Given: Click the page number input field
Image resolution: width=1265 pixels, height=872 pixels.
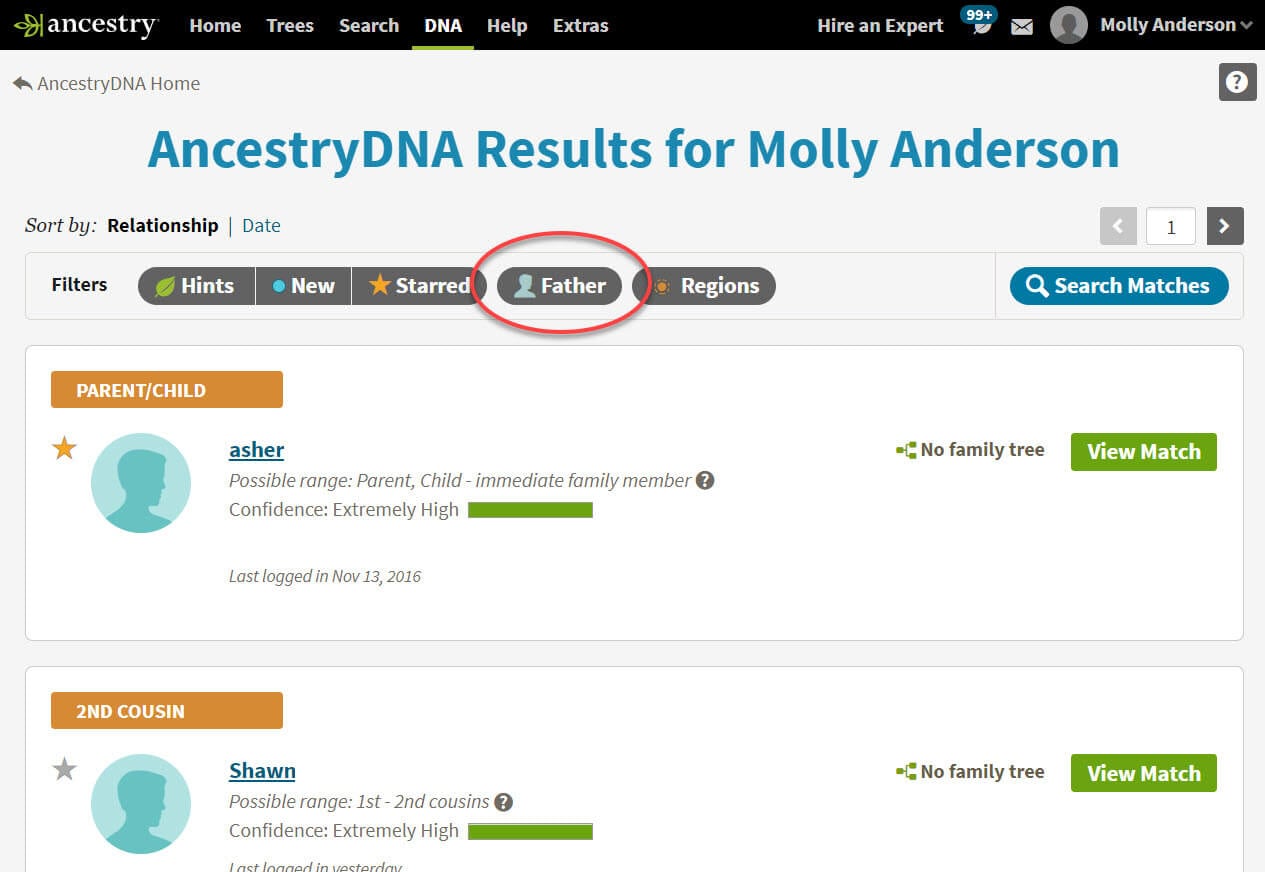Looking at the screenshot, I should pos(1170,226).
